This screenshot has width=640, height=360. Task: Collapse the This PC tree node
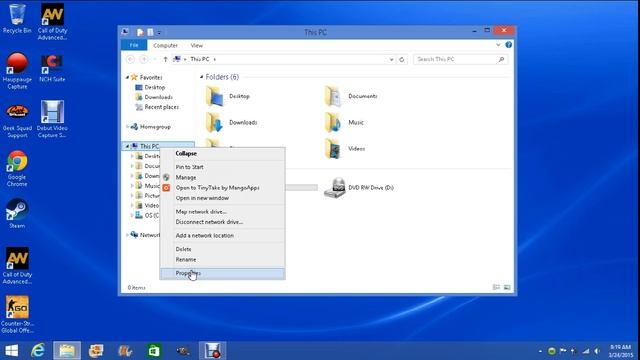[127, 146]
